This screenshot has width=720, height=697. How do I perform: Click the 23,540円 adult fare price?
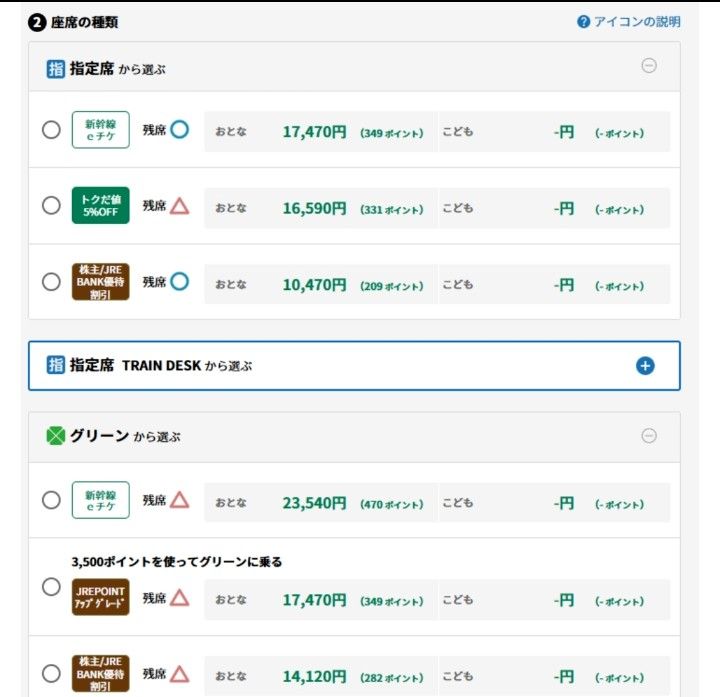point(315,503)
